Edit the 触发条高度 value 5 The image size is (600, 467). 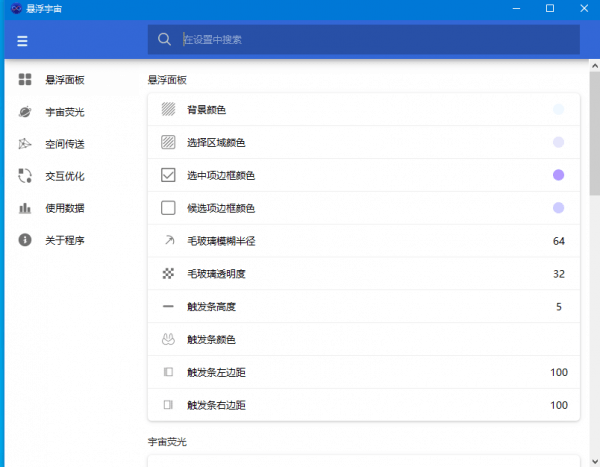click(x=558, y=307)
